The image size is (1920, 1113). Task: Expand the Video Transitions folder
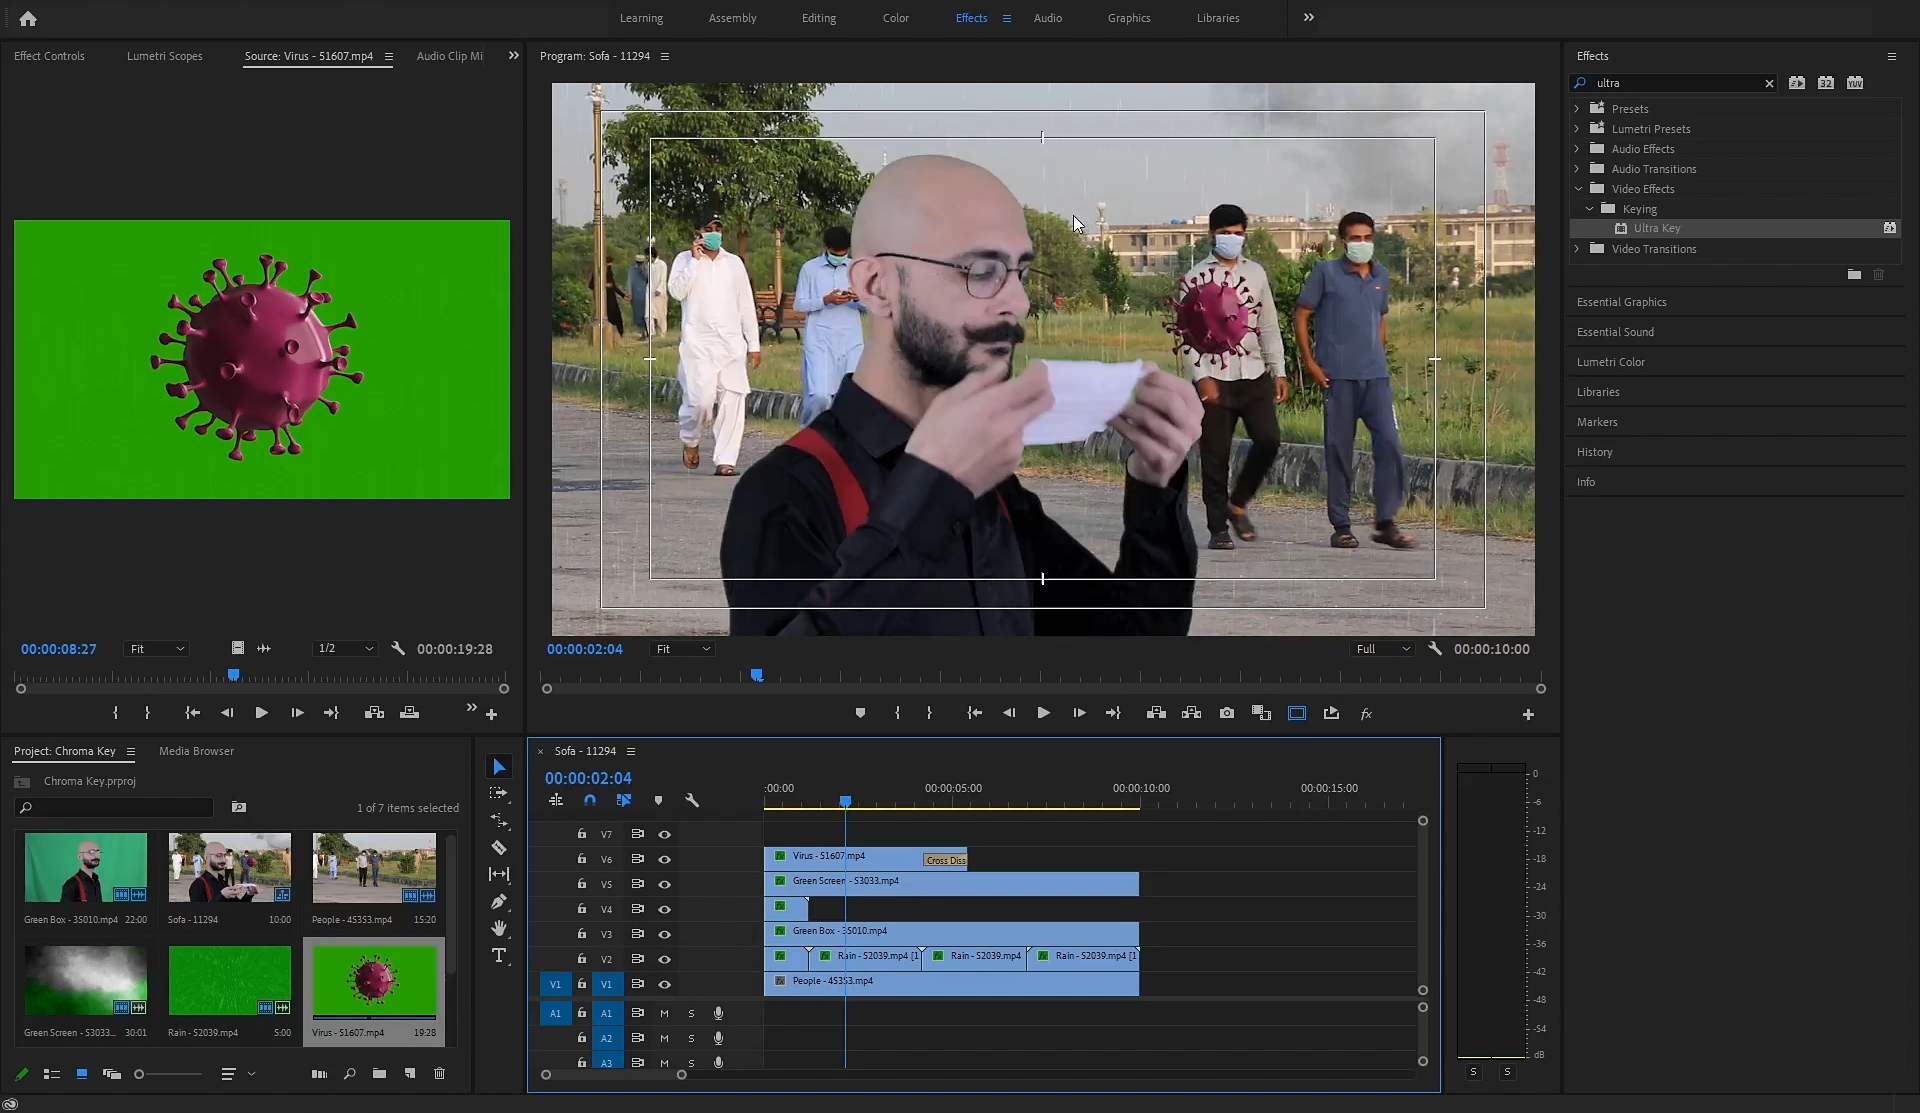[1577, 249]
